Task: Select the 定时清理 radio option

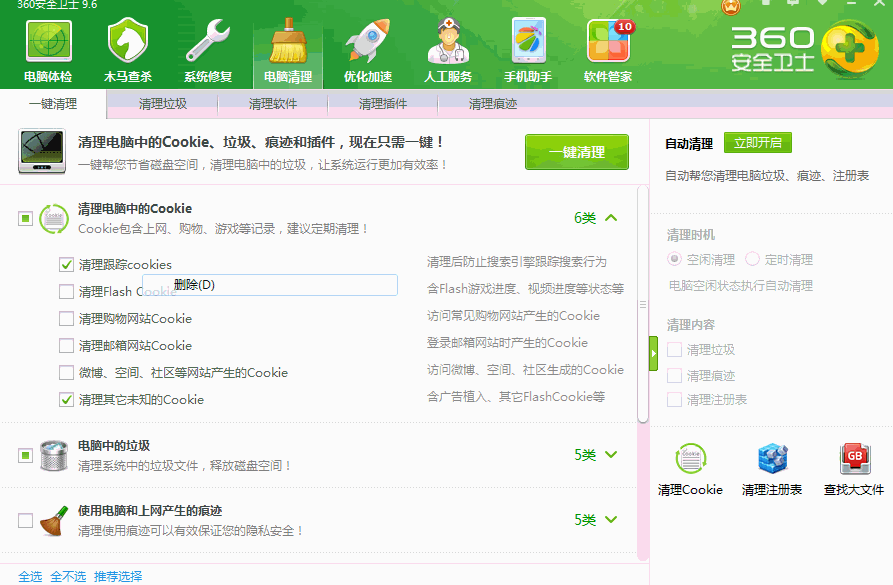Action: [752, 259]
